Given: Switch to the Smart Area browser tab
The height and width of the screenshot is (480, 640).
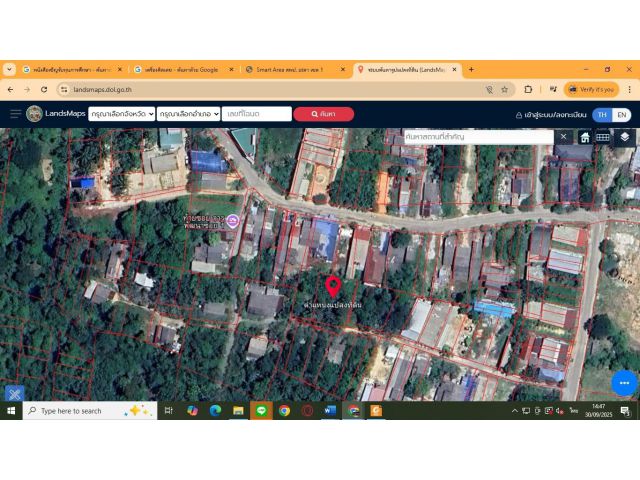Looking at the screenshot, I should tap(289, 69).
